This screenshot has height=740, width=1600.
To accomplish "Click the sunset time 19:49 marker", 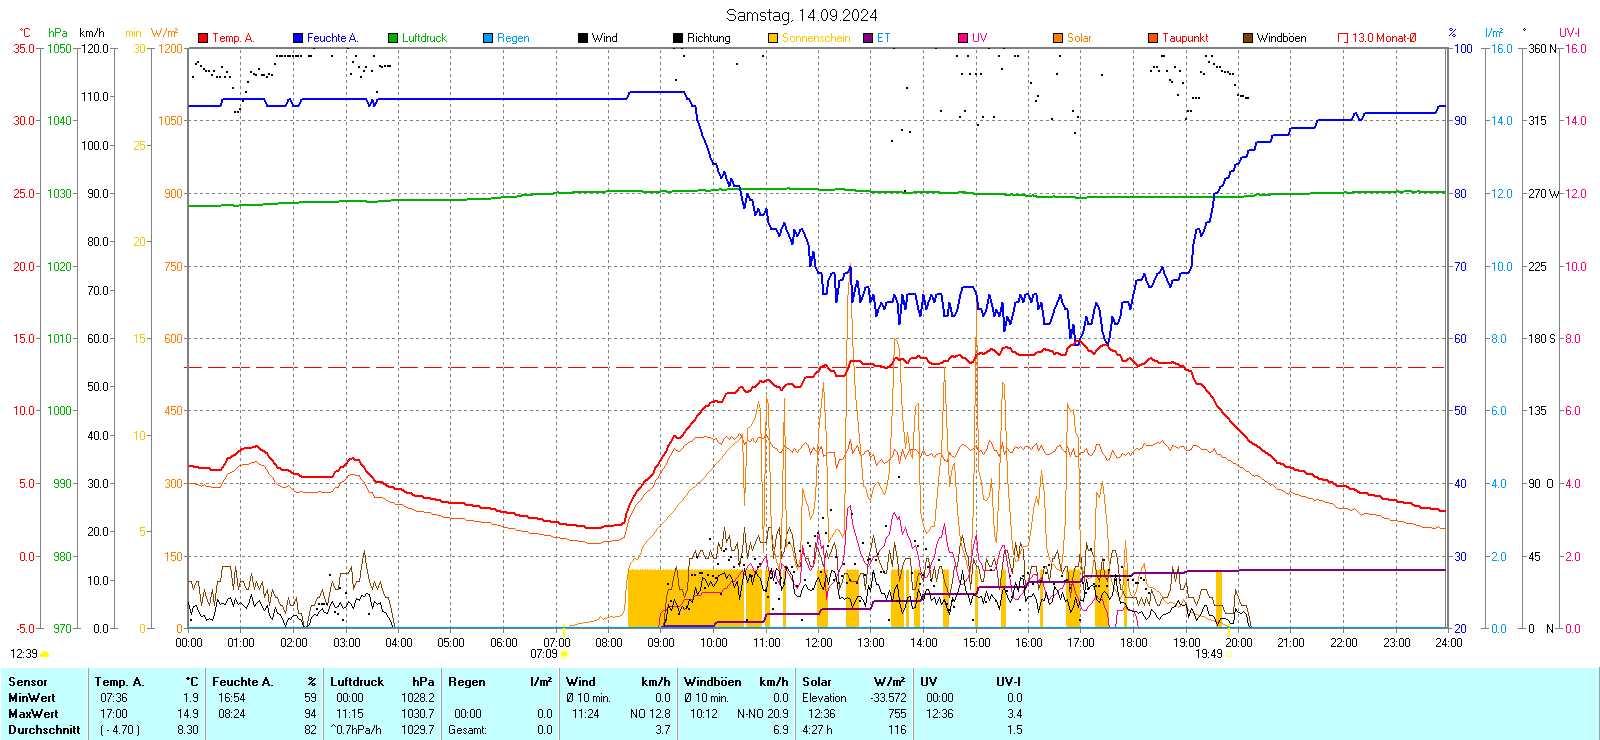I will (1209, 654).
